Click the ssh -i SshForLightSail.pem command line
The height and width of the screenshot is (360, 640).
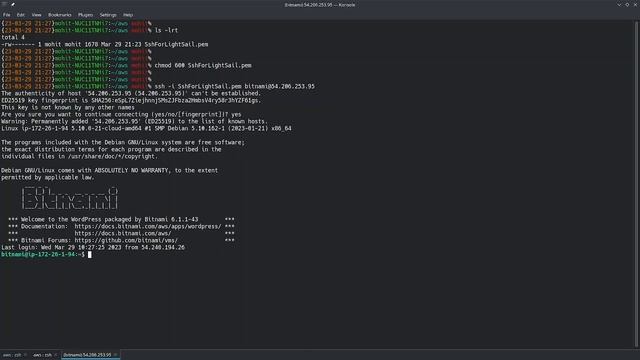(235, 87)
